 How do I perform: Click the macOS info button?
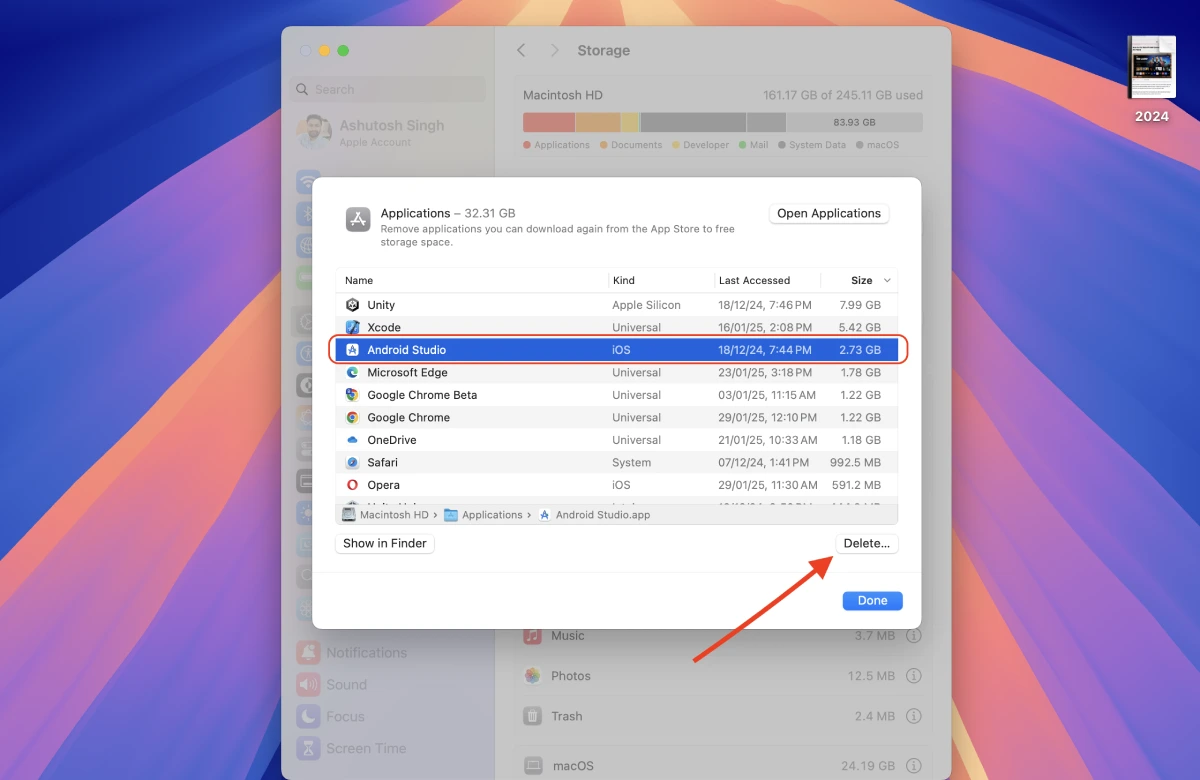(913, 766)
